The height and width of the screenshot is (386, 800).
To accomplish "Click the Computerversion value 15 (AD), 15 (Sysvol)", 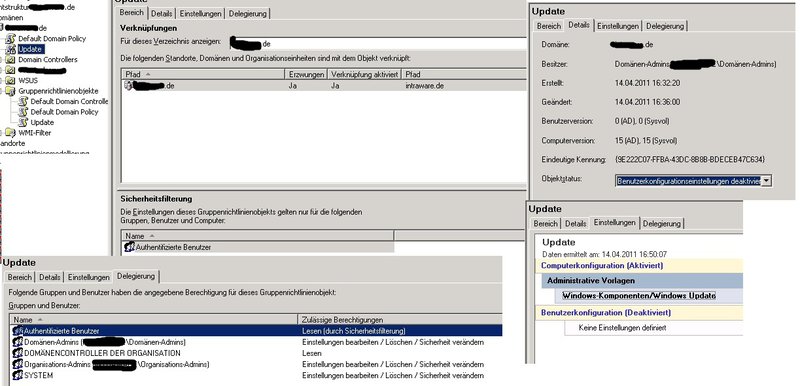I will click(645, 140).
